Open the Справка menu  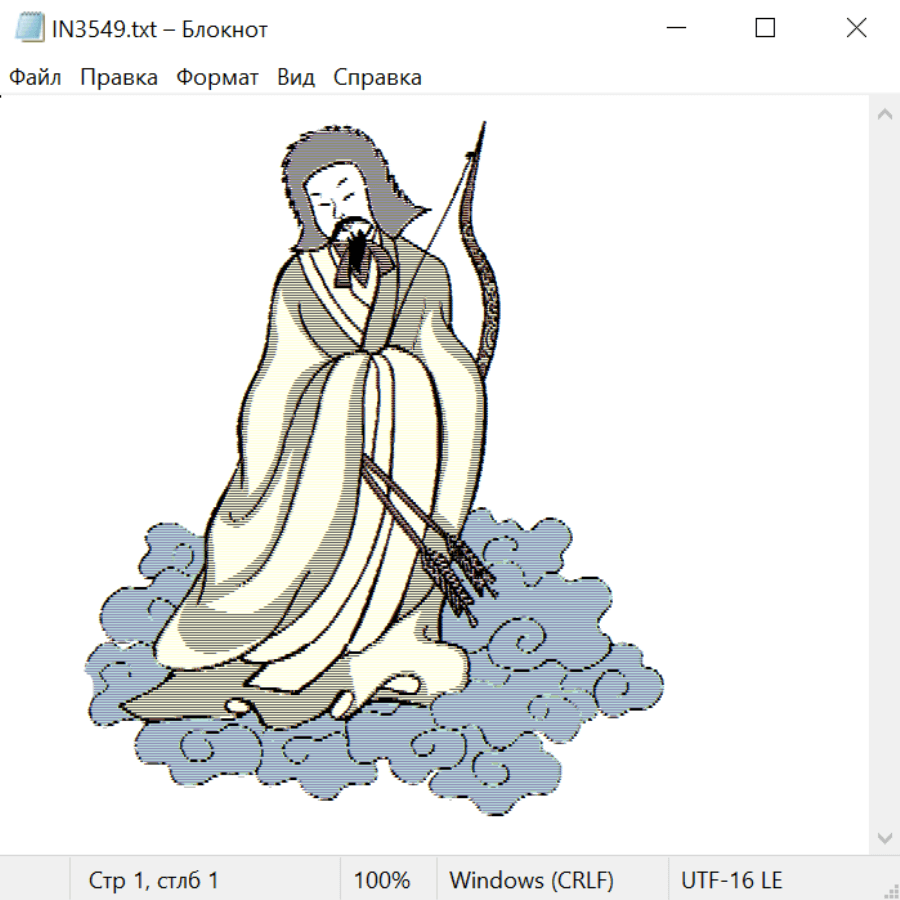[377, 78]
